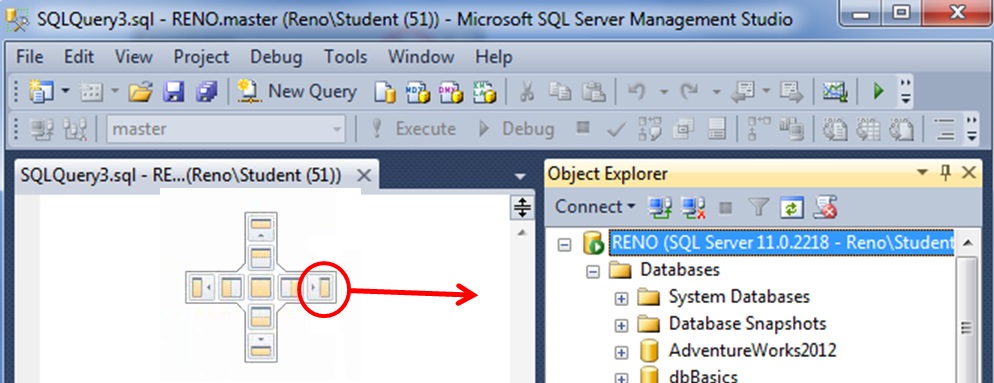
Task: Click the Cut scissors icon
Action: (526, 93)
